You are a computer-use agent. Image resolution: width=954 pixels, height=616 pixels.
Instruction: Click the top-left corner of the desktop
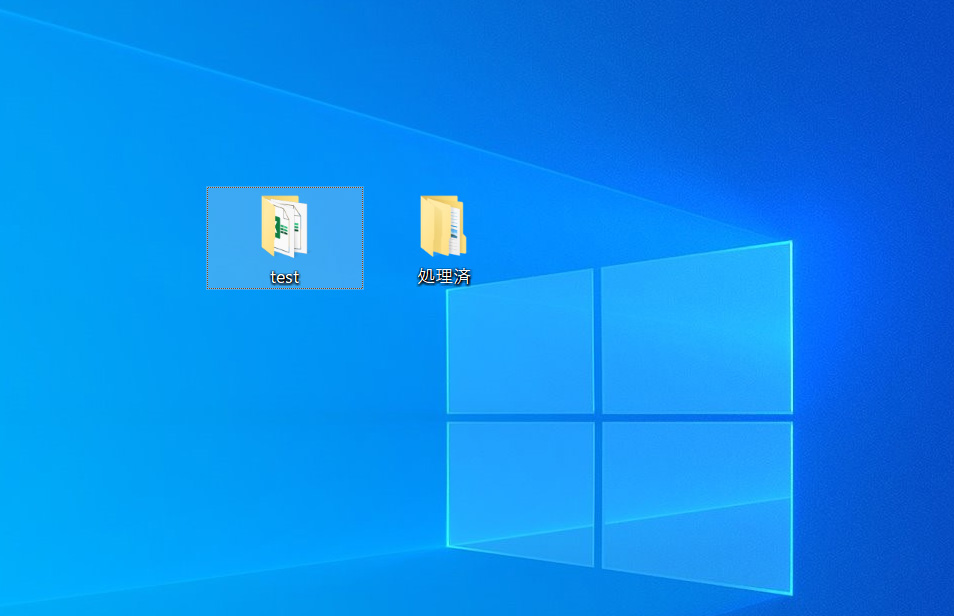(4, 4)
